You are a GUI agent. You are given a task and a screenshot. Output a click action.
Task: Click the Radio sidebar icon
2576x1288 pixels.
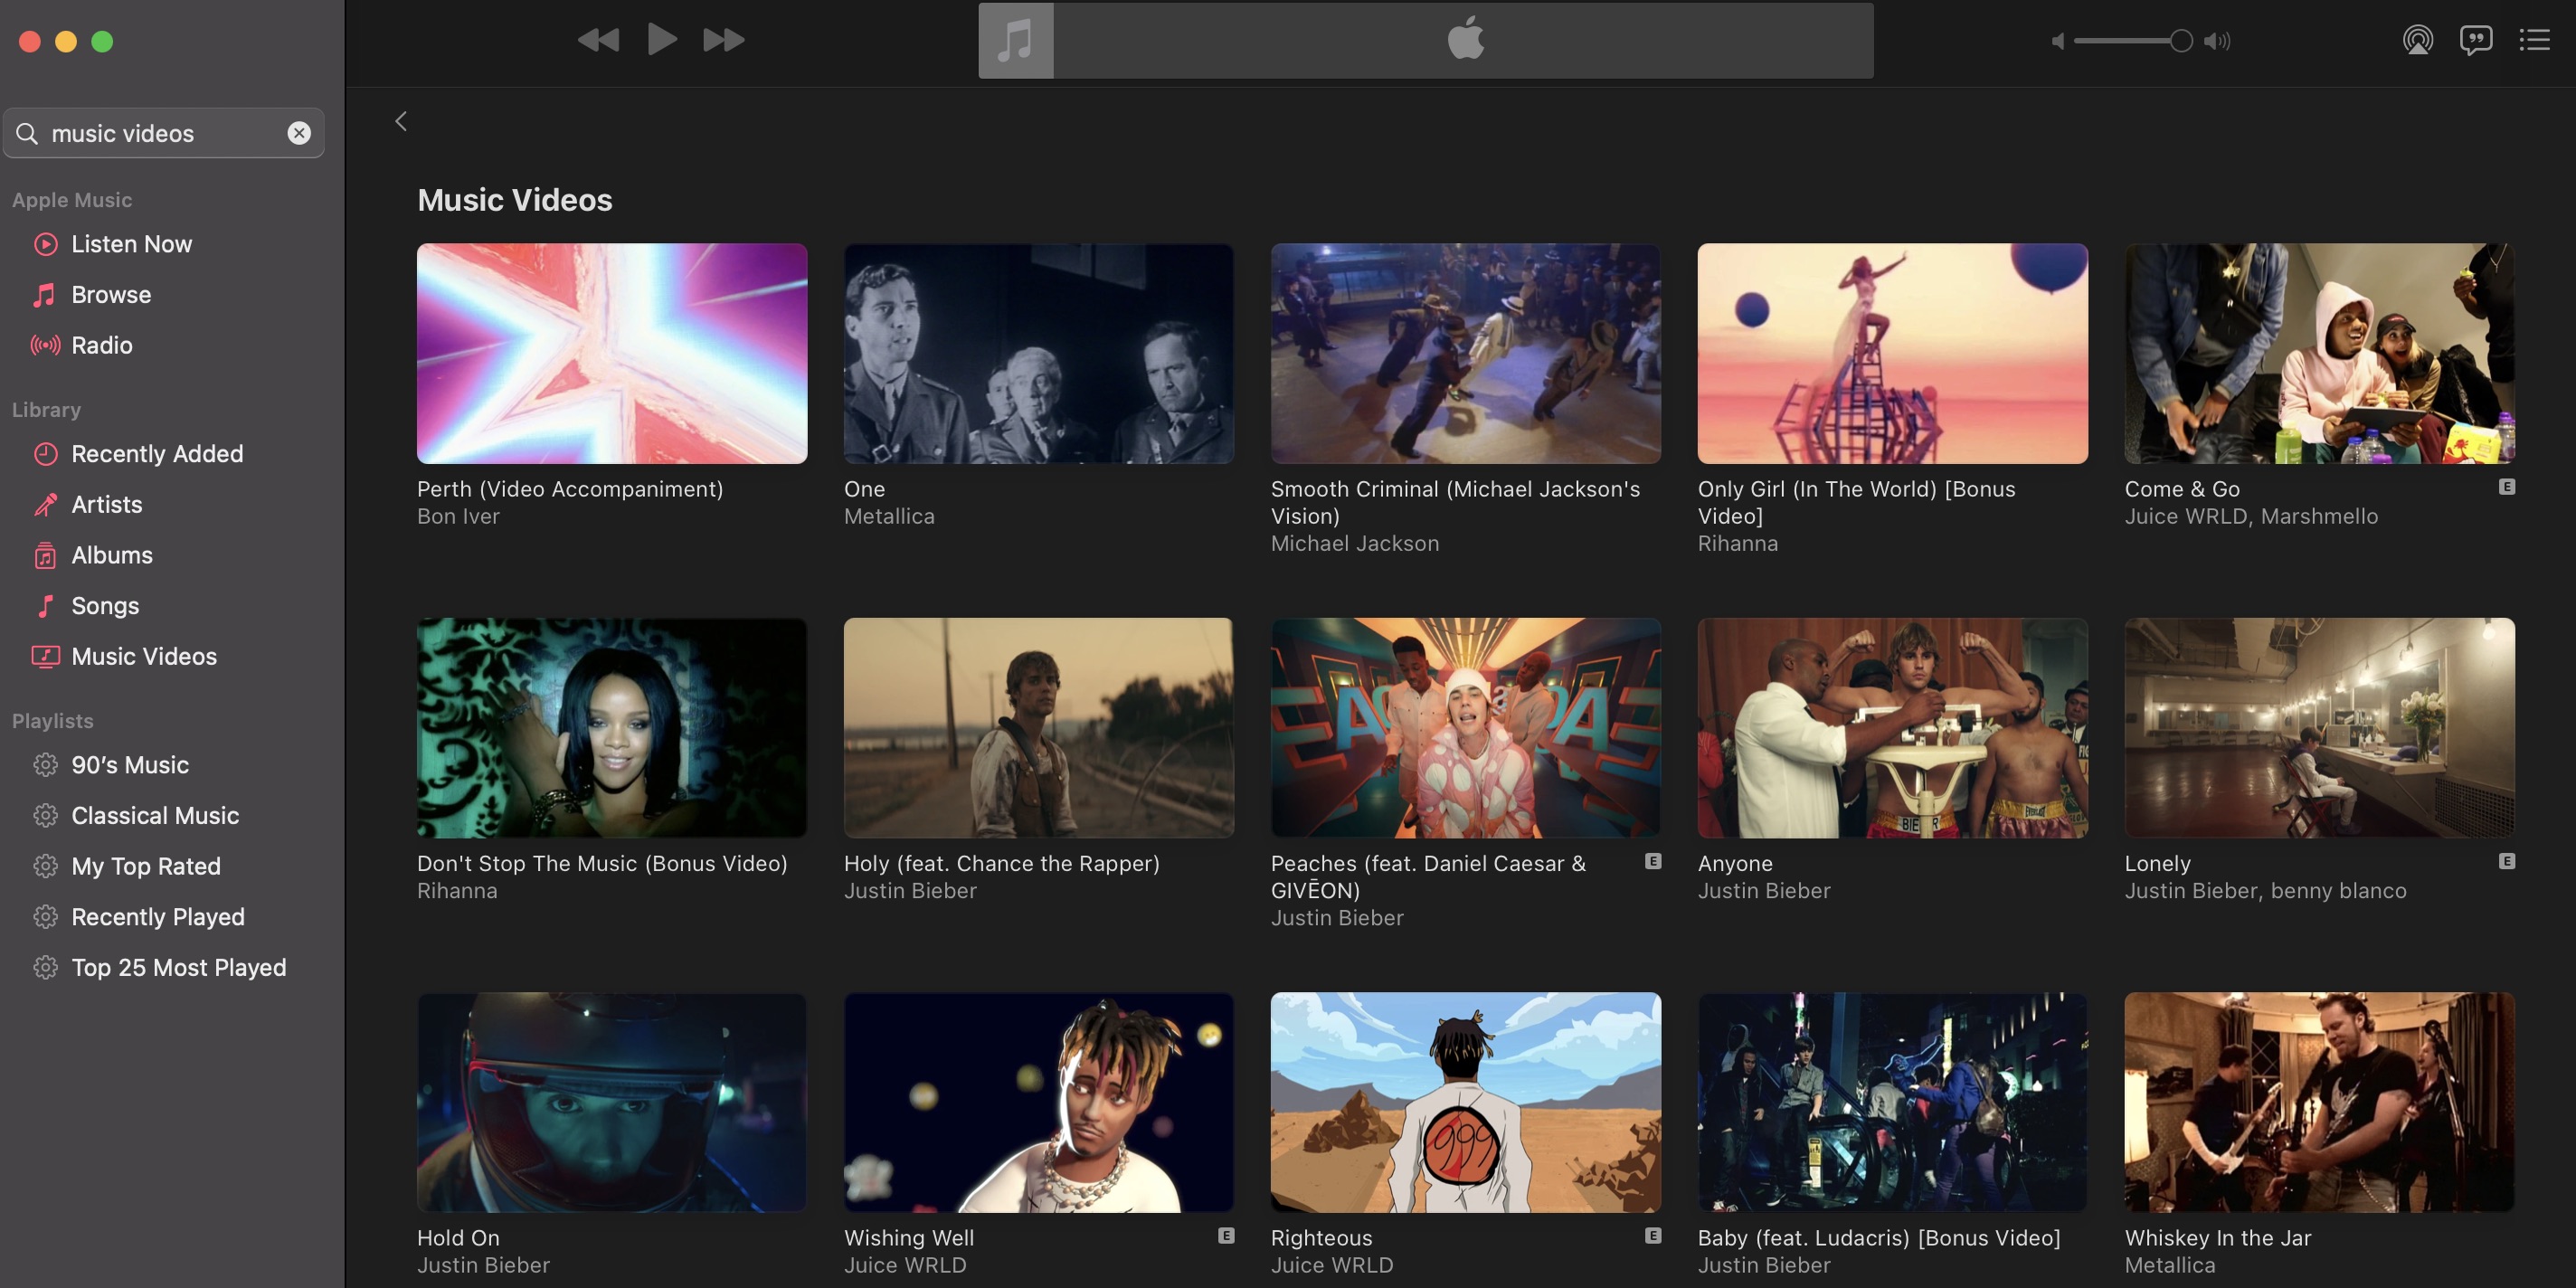point(44,346)
